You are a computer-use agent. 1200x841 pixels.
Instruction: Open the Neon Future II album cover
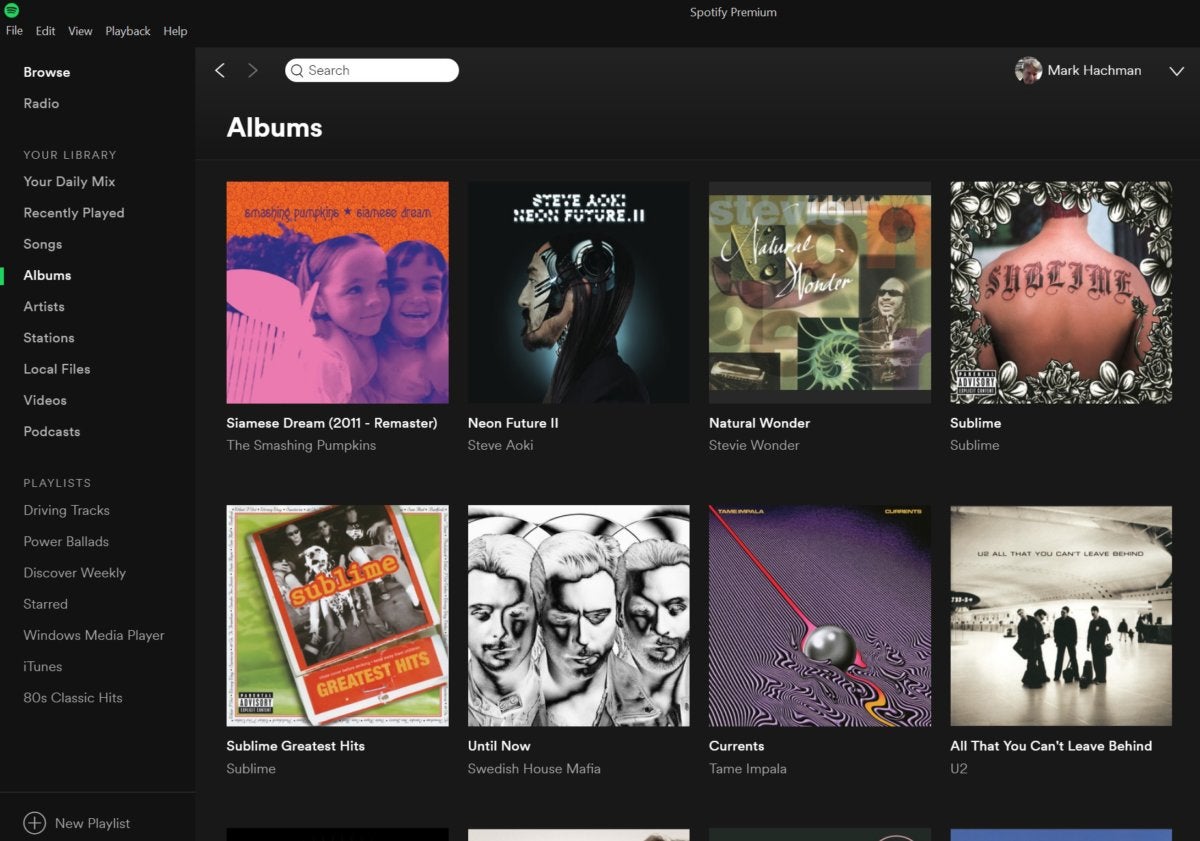(579, 292)
